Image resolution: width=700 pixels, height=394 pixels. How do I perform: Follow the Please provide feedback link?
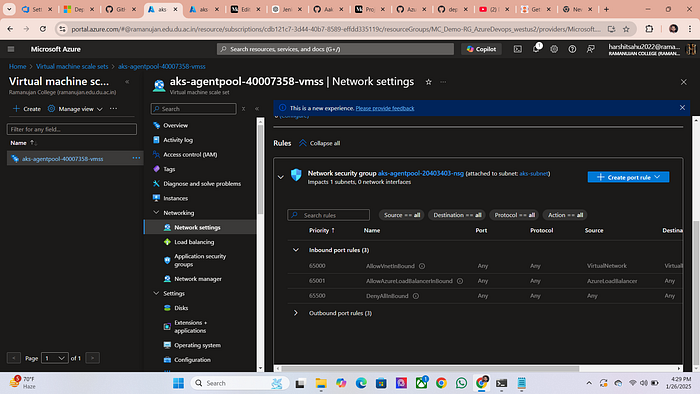coord(385,108)
